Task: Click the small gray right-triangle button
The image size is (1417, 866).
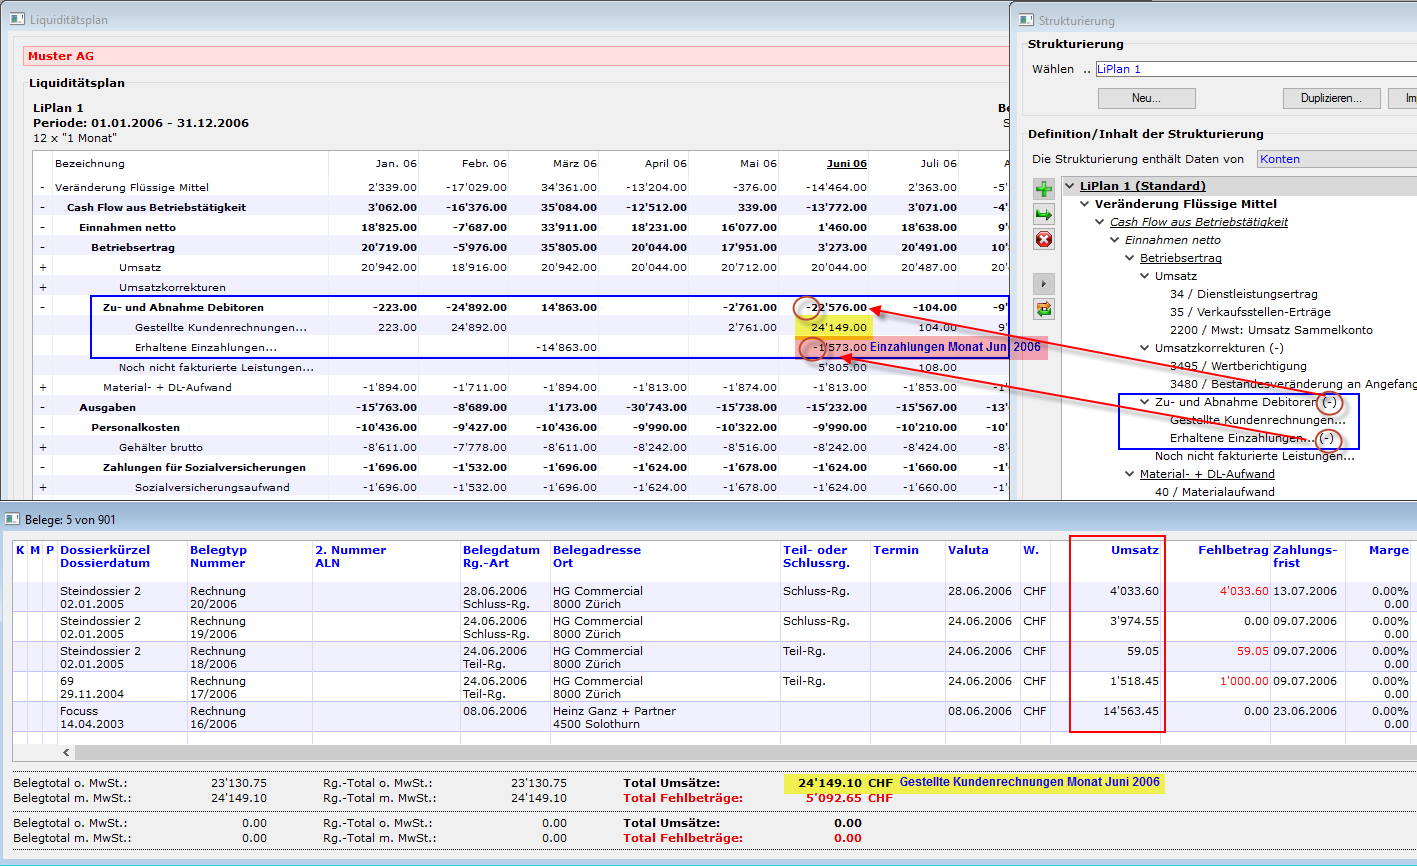Action: [x=1044, y=283]
